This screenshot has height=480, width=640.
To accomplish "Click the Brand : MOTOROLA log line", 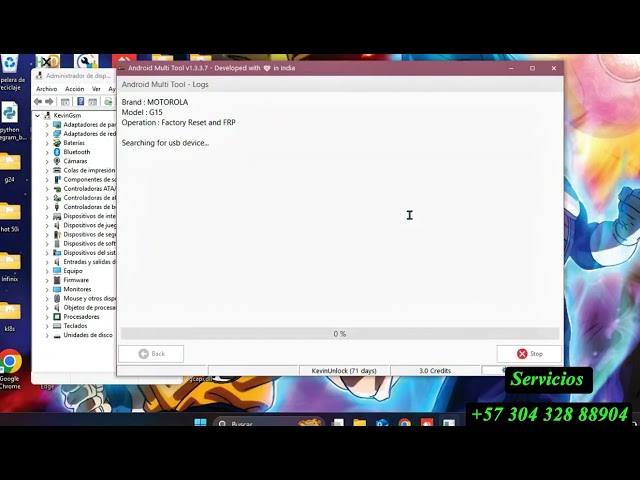I will pyautogui.click(x=155, y=102).
